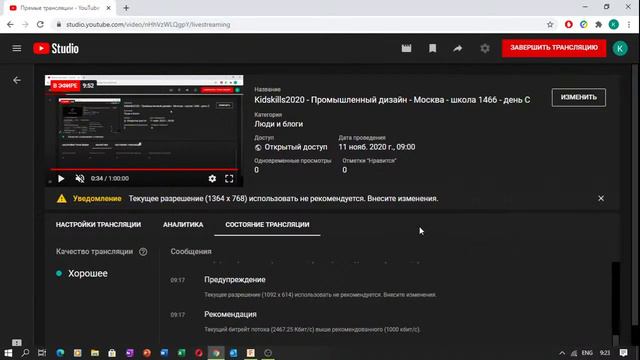
Task: Click the bookmark highlight icon in header
Action: tap(432, 49)
